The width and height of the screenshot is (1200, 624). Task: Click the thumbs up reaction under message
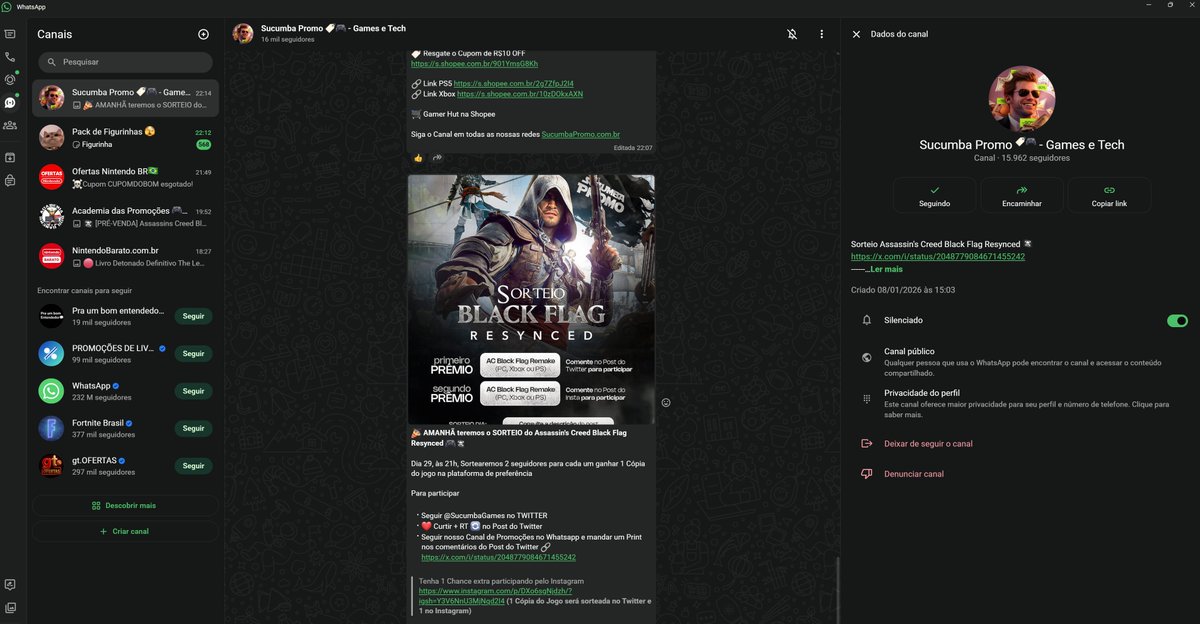[x=419, y=158]
